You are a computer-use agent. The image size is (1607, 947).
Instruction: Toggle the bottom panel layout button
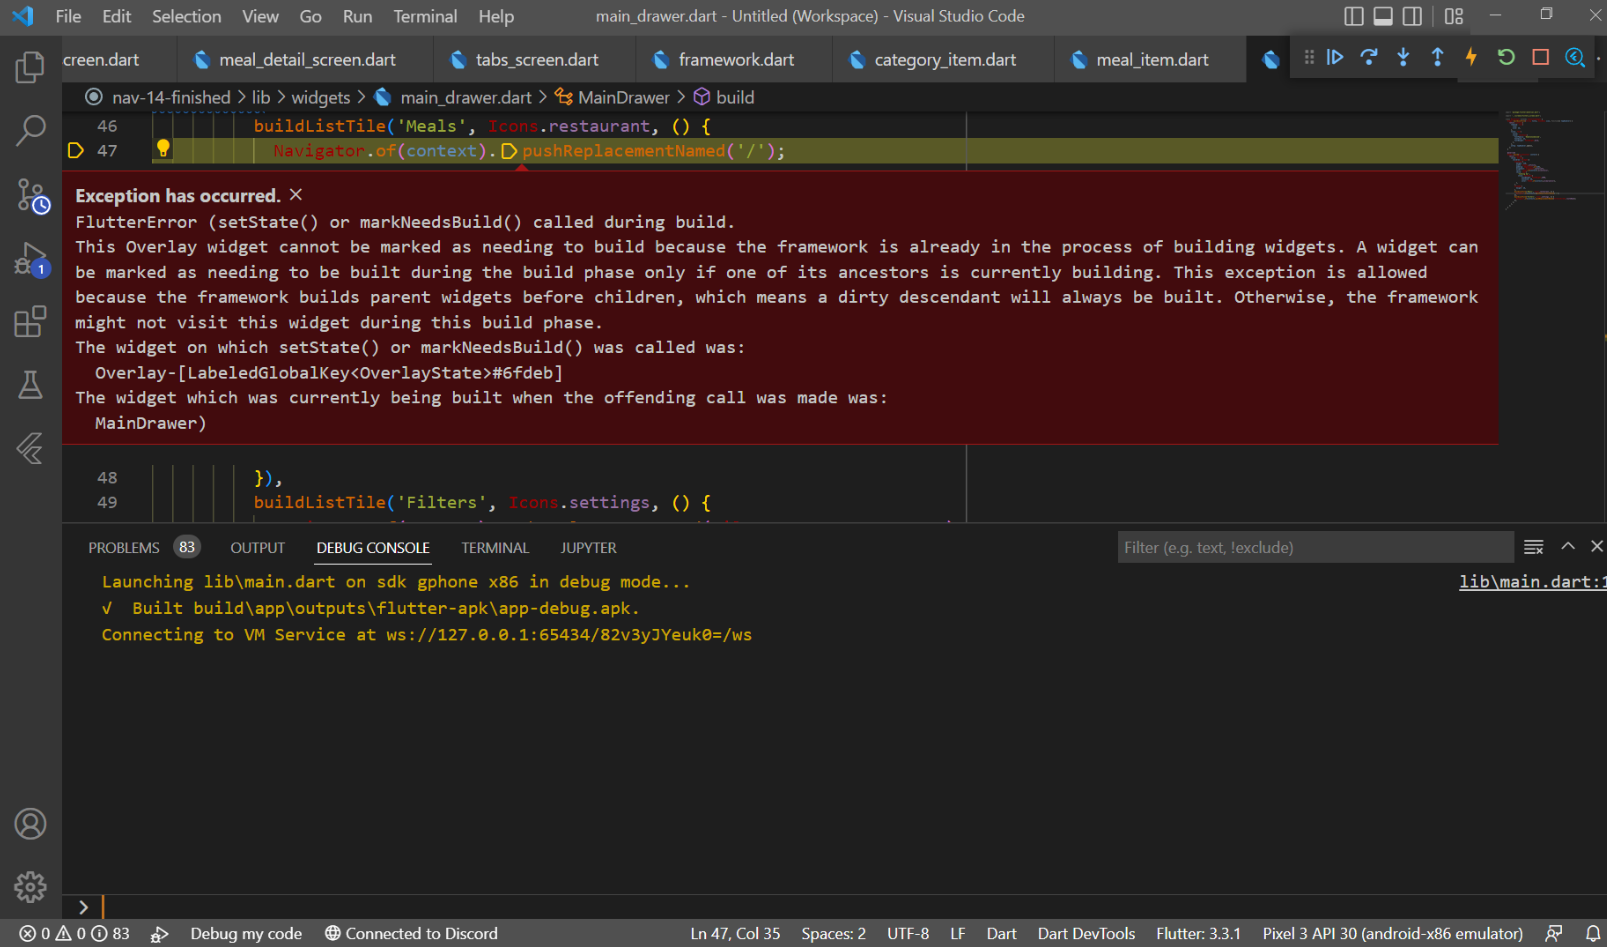1383,16
